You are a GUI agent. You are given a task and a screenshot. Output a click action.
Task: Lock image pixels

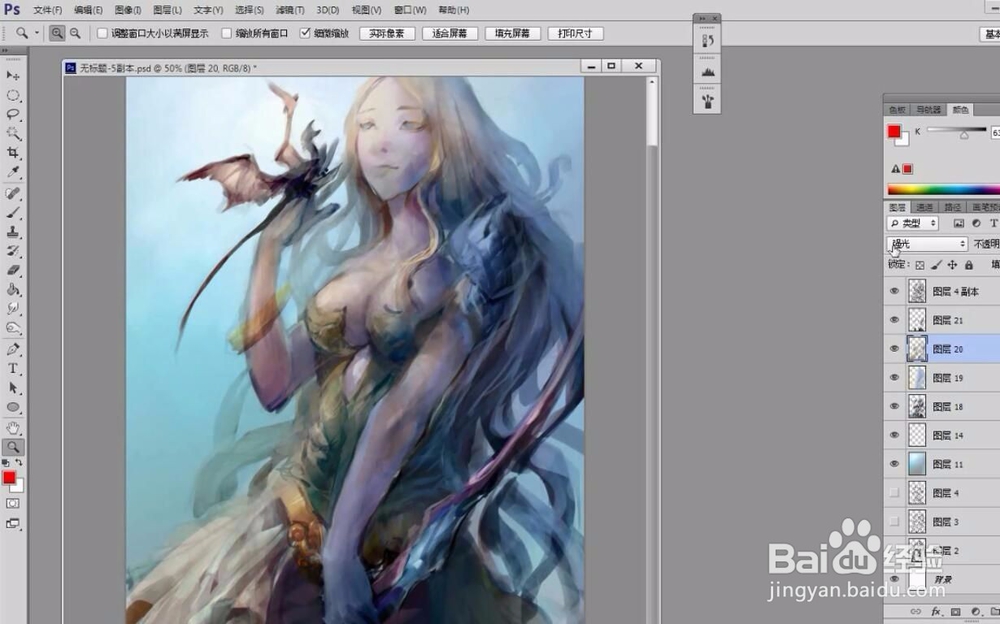click(936, 265)
